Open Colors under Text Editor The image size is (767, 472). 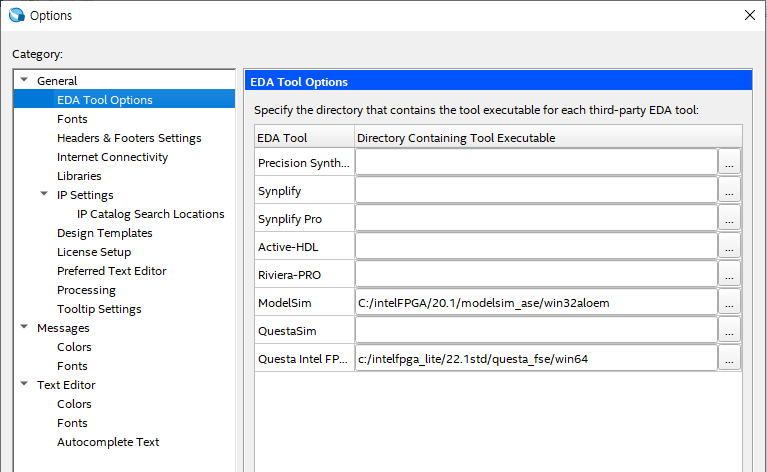[74, 404]
